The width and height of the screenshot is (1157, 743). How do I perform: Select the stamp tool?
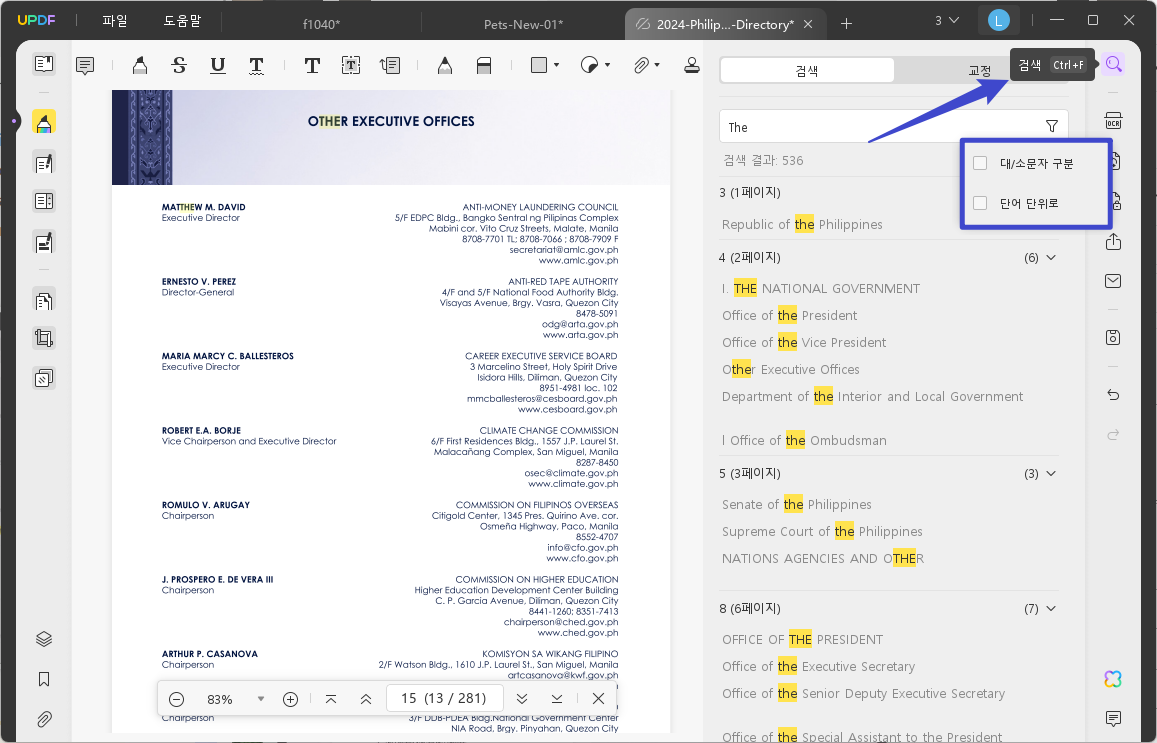(x=691, y=66)
